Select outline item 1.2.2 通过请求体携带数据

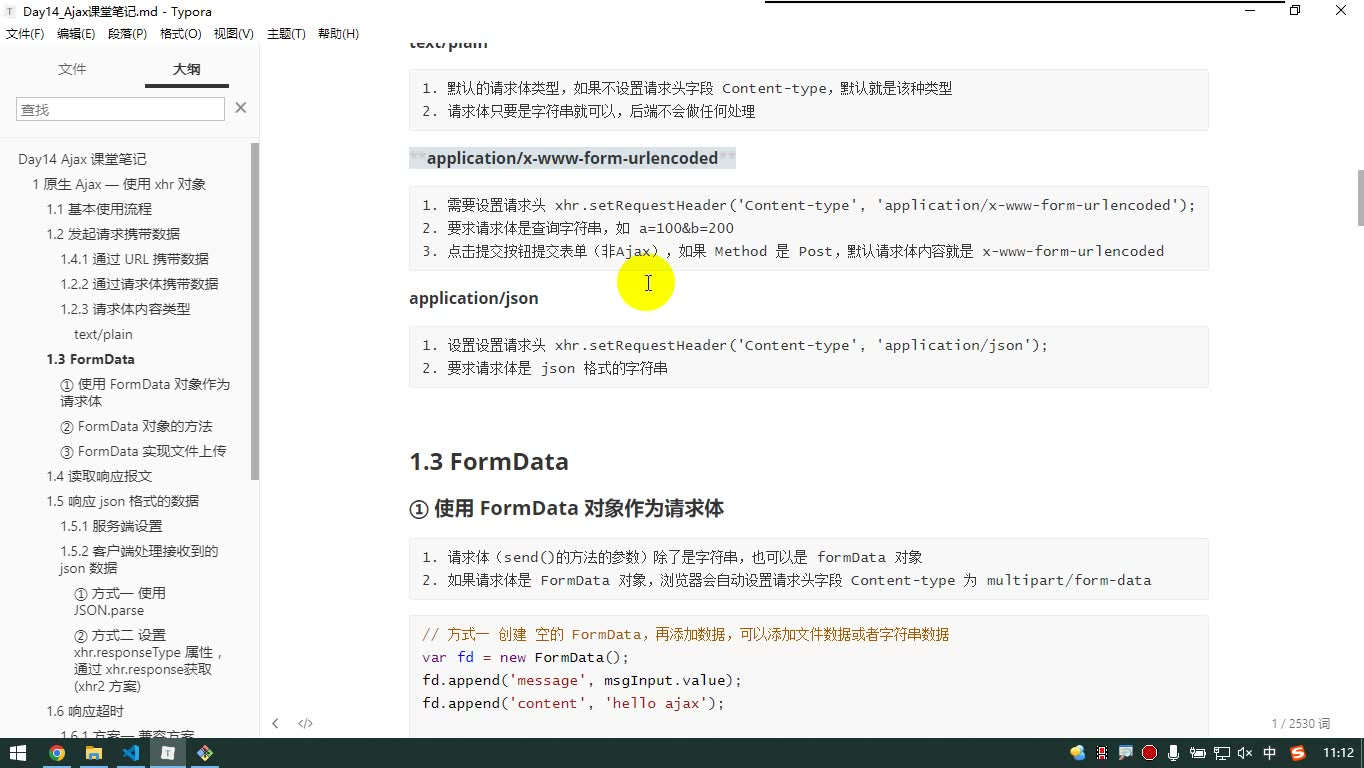[139, 284]
